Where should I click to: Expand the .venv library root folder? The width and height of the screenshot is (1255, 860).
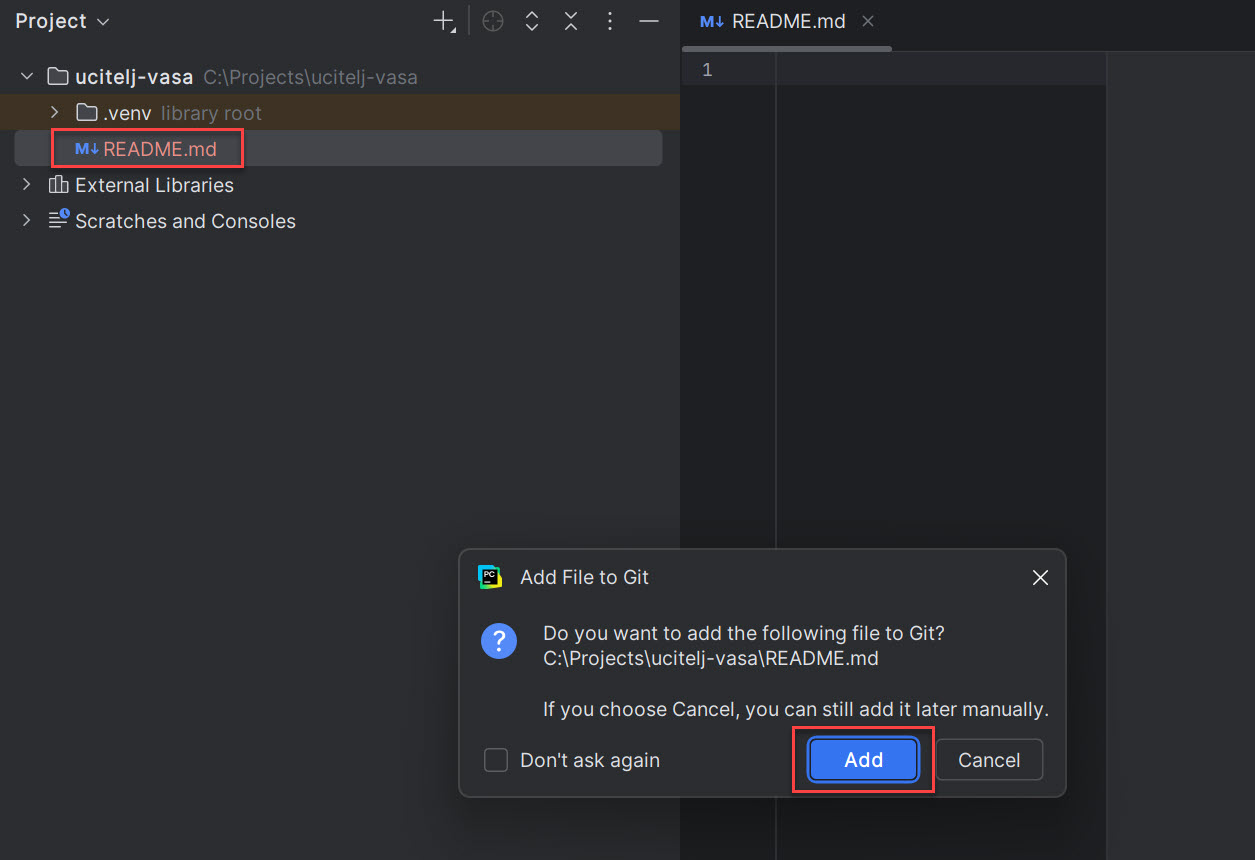[x=54, y=112]
